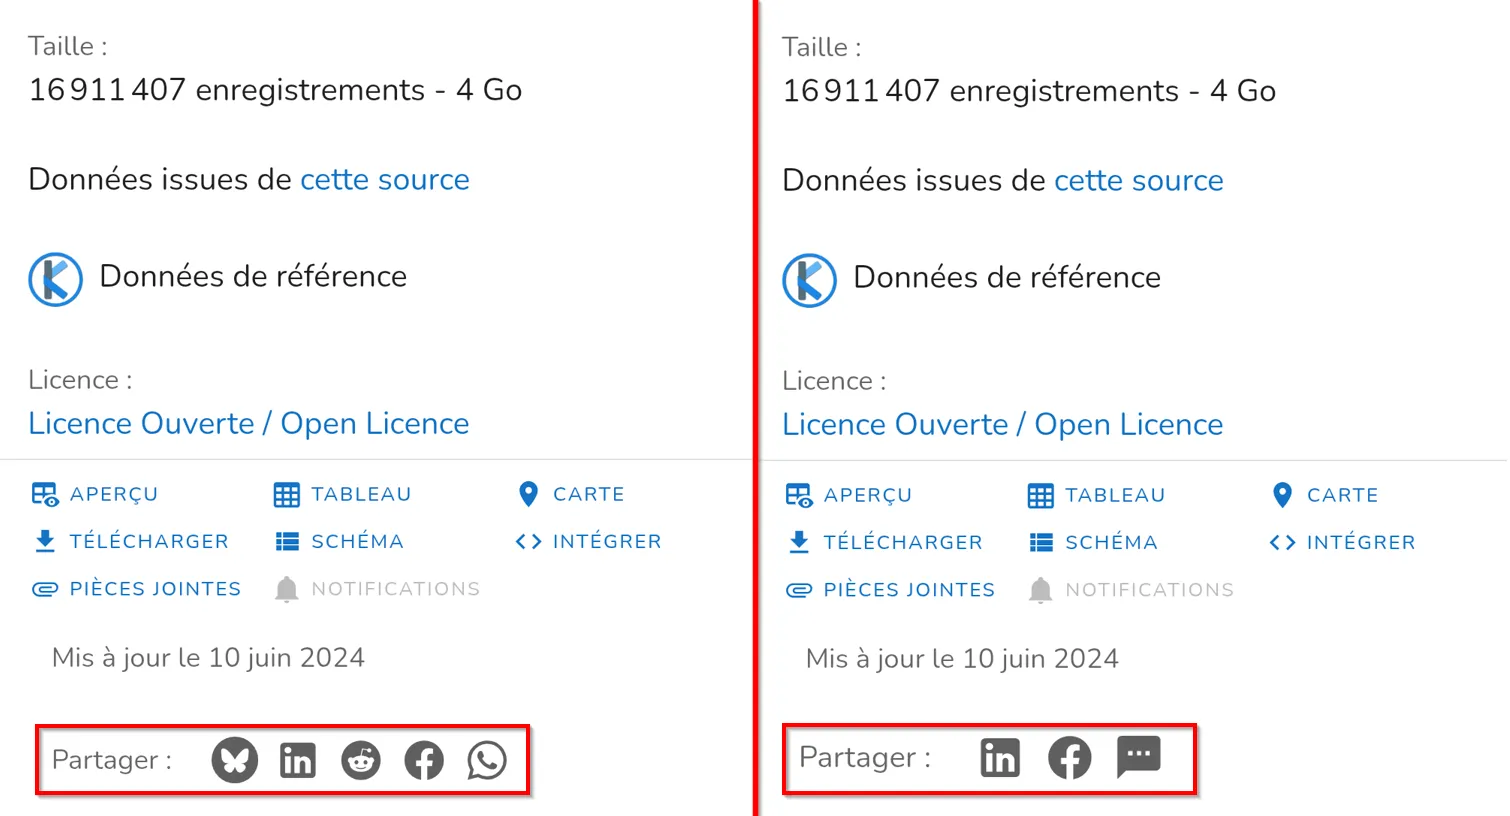Click INTÉGRER in the right panel
Image resolution: width=1510 pixels, height=816 pixels.
pos(1342,542)
